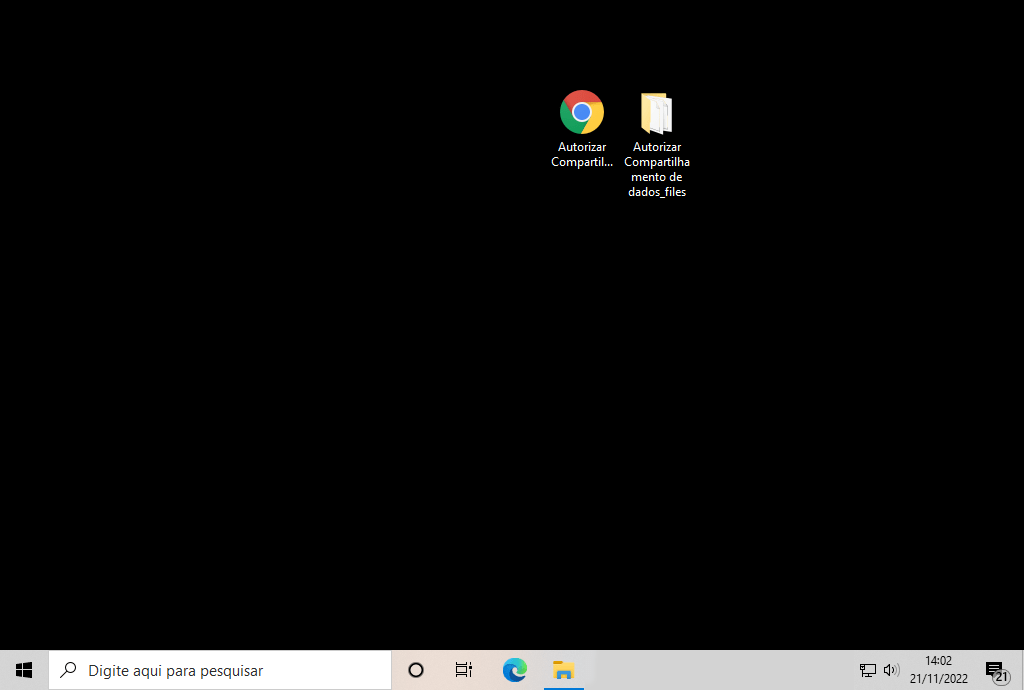The width and height of the screenshot is (1024, 690).
Task: Click the 14:02 time on the taskbar
Action: tap(938, 661)
